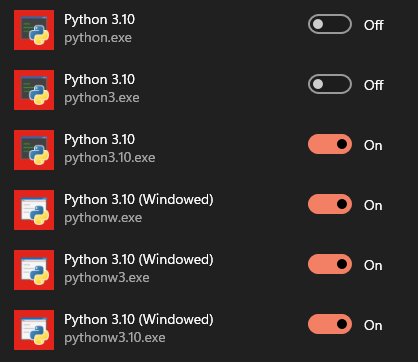
Task: Click the On label for pythonw.exe
Action: (373, 205)
